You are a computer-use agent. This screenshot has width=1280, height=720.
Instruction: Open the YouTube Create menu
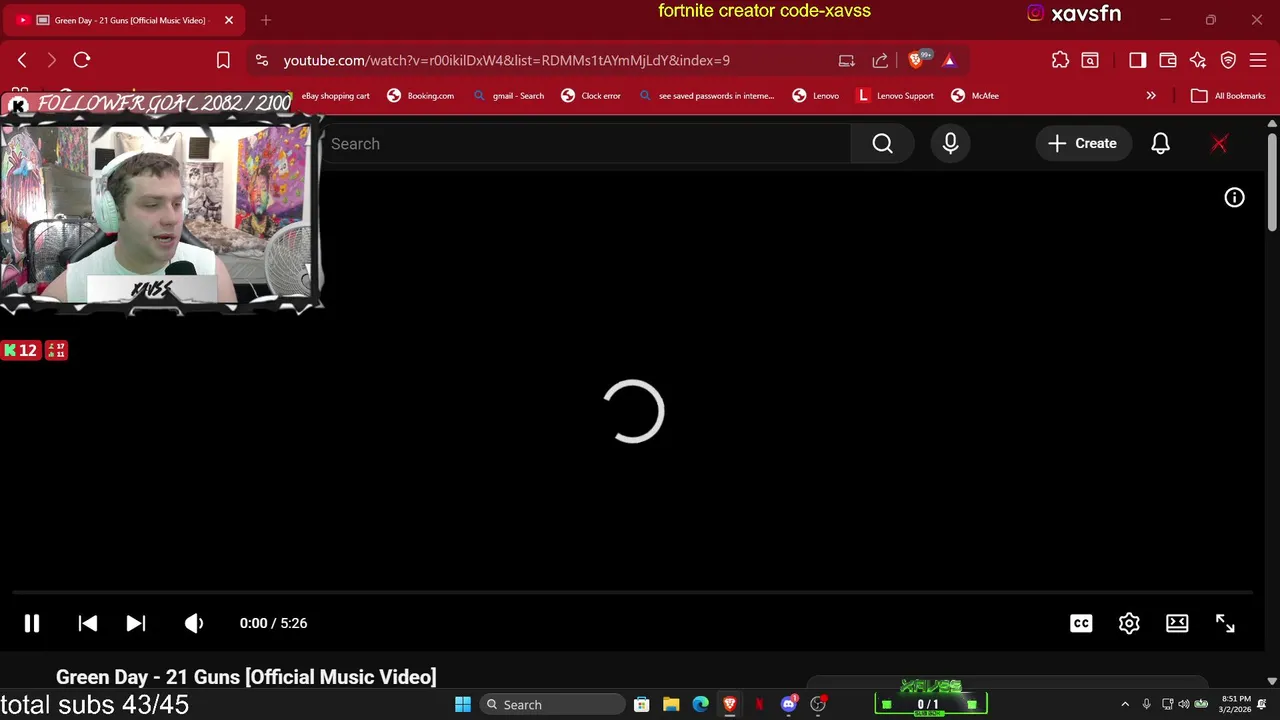(1082, 144)
